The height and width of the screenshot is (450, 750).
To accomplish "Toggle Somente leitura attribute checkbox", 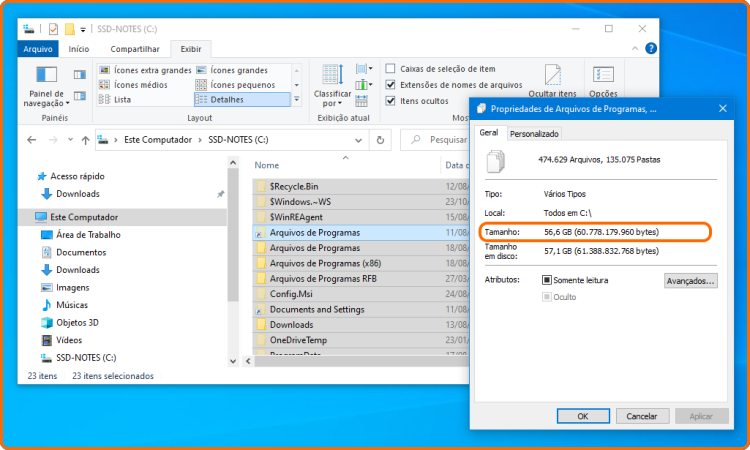I will 547,280.
